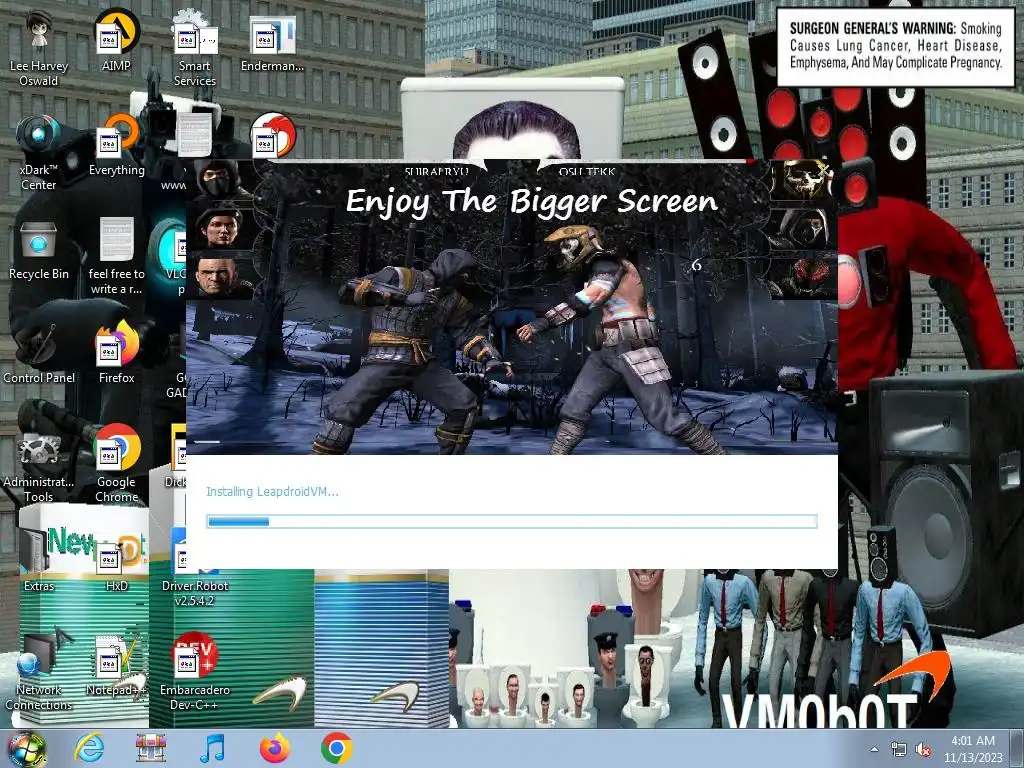Launch the Everything search shortcut

point(116,146)
